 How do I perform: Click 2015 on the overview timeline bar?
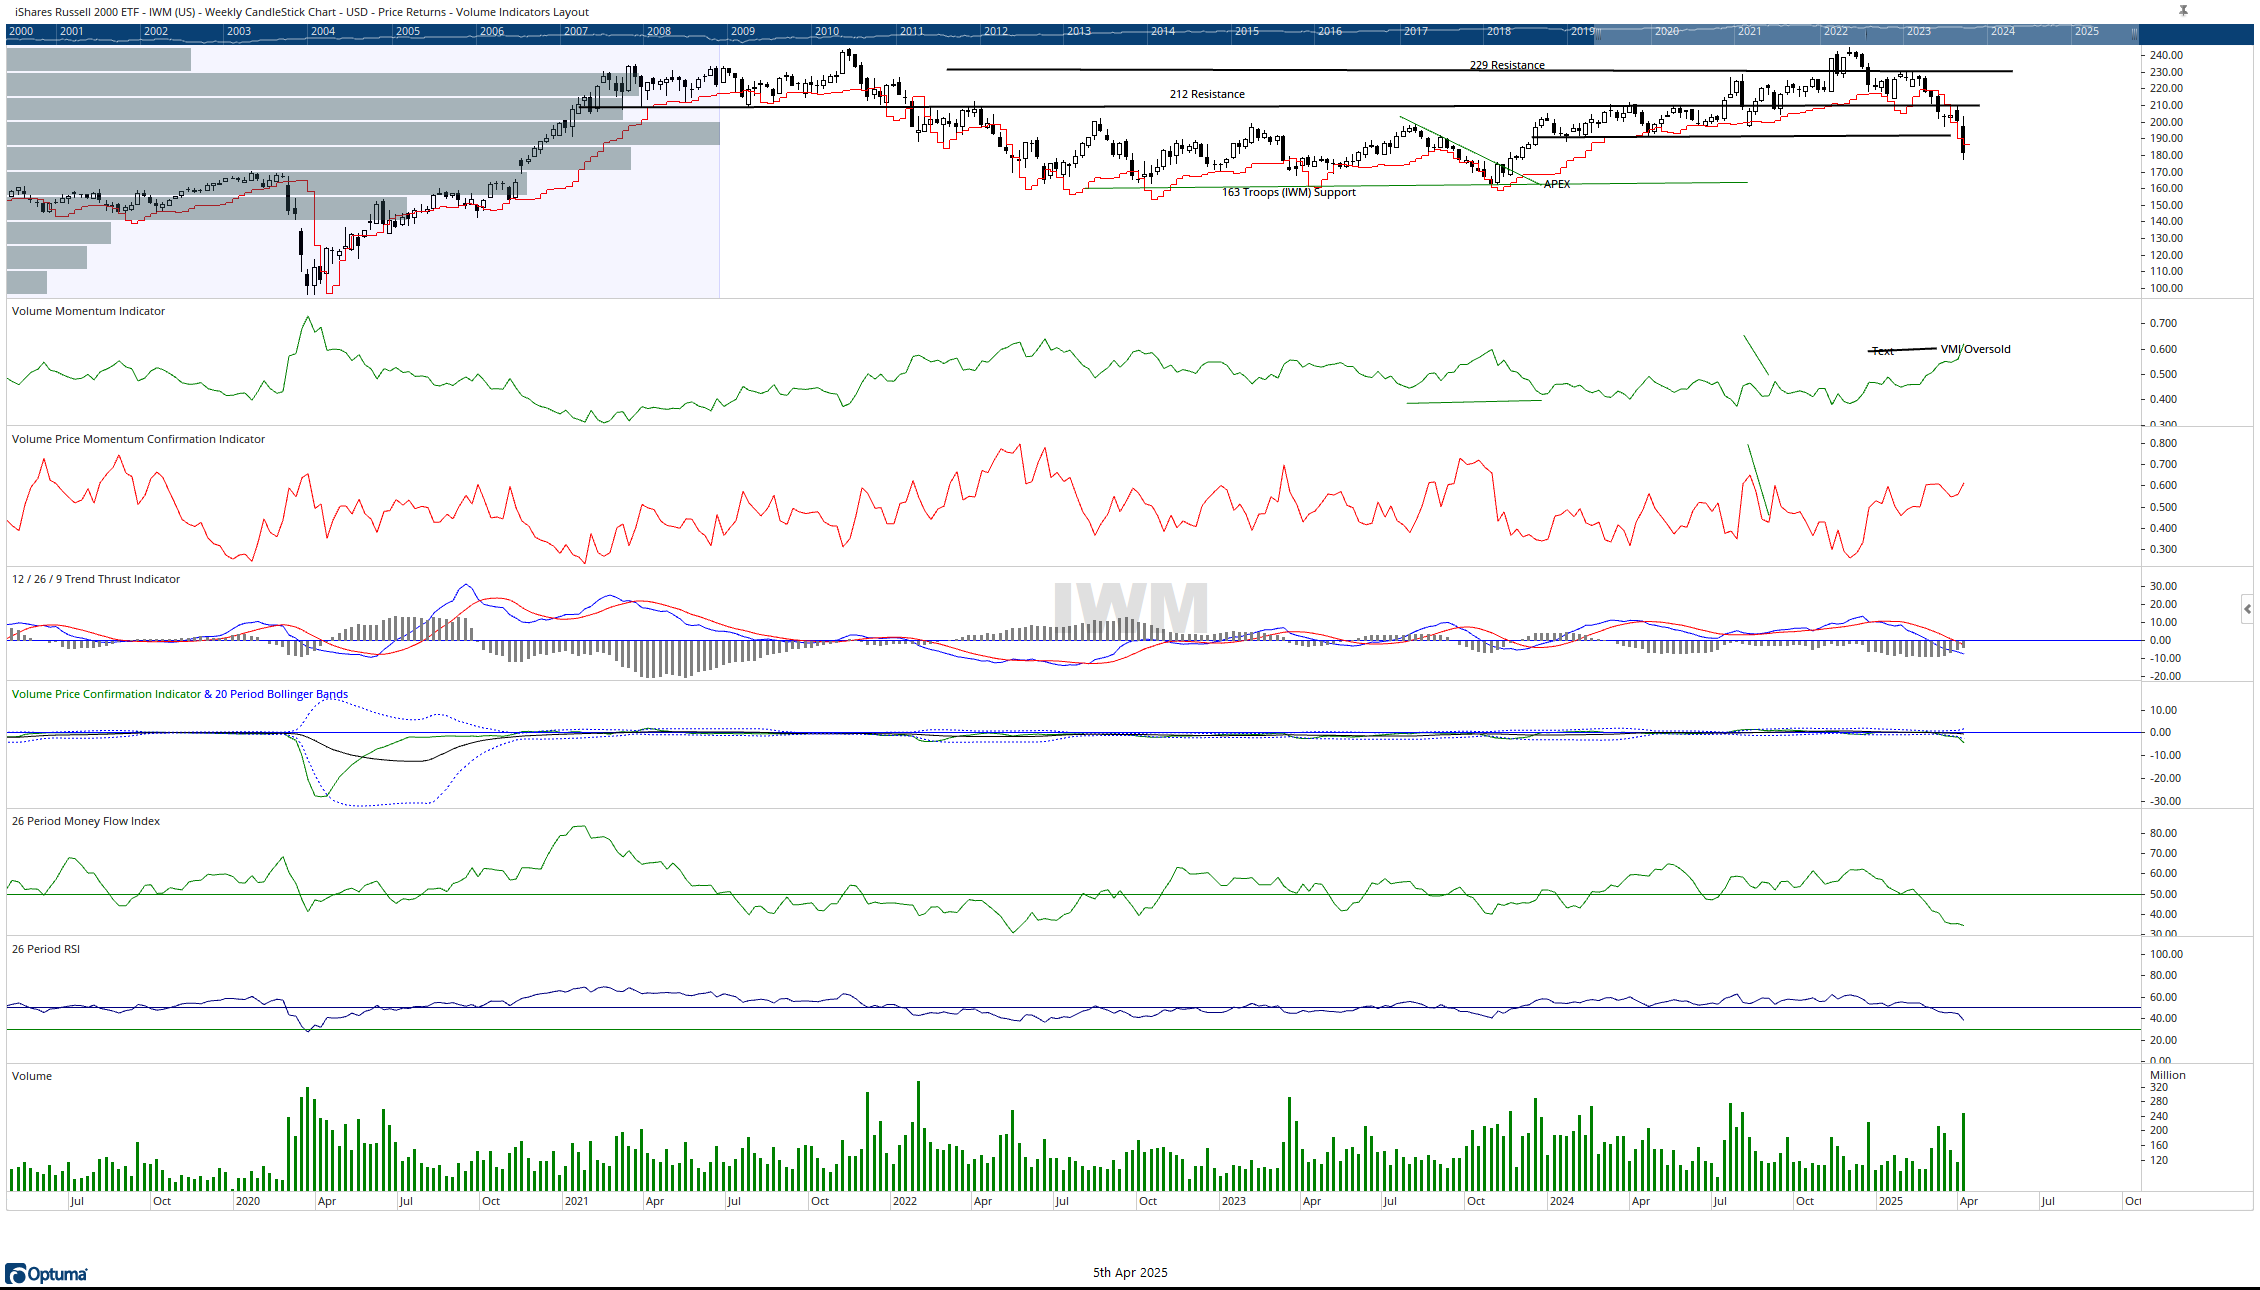coord(1246,32)
